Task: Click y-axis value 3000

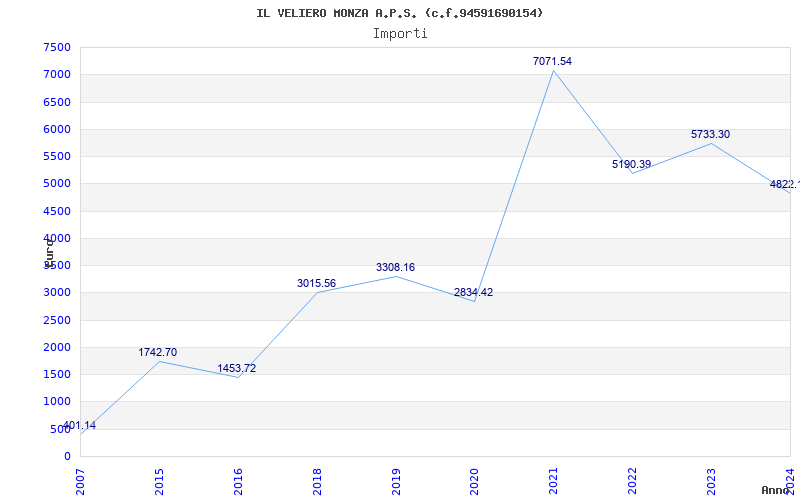Action: [57, 293]
